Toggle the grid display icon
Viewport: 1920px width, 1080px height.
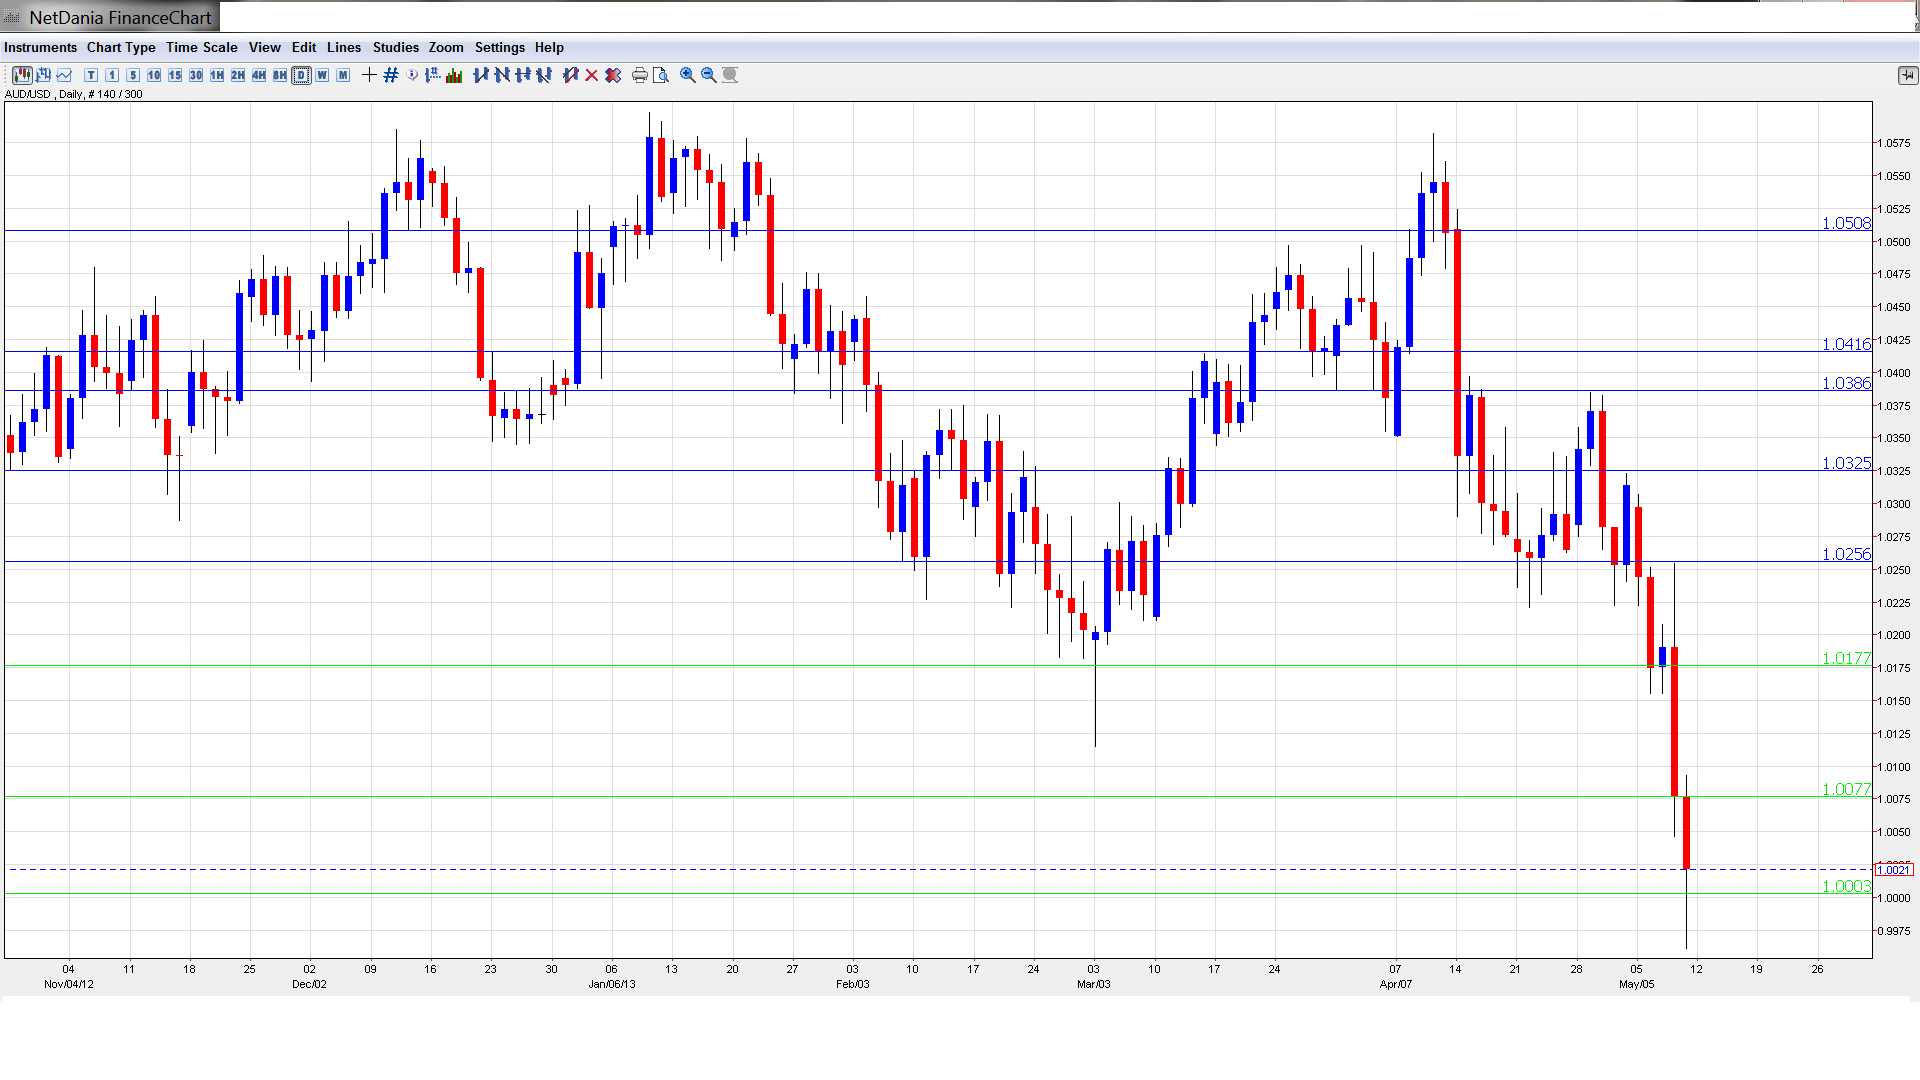coord(390,75)
